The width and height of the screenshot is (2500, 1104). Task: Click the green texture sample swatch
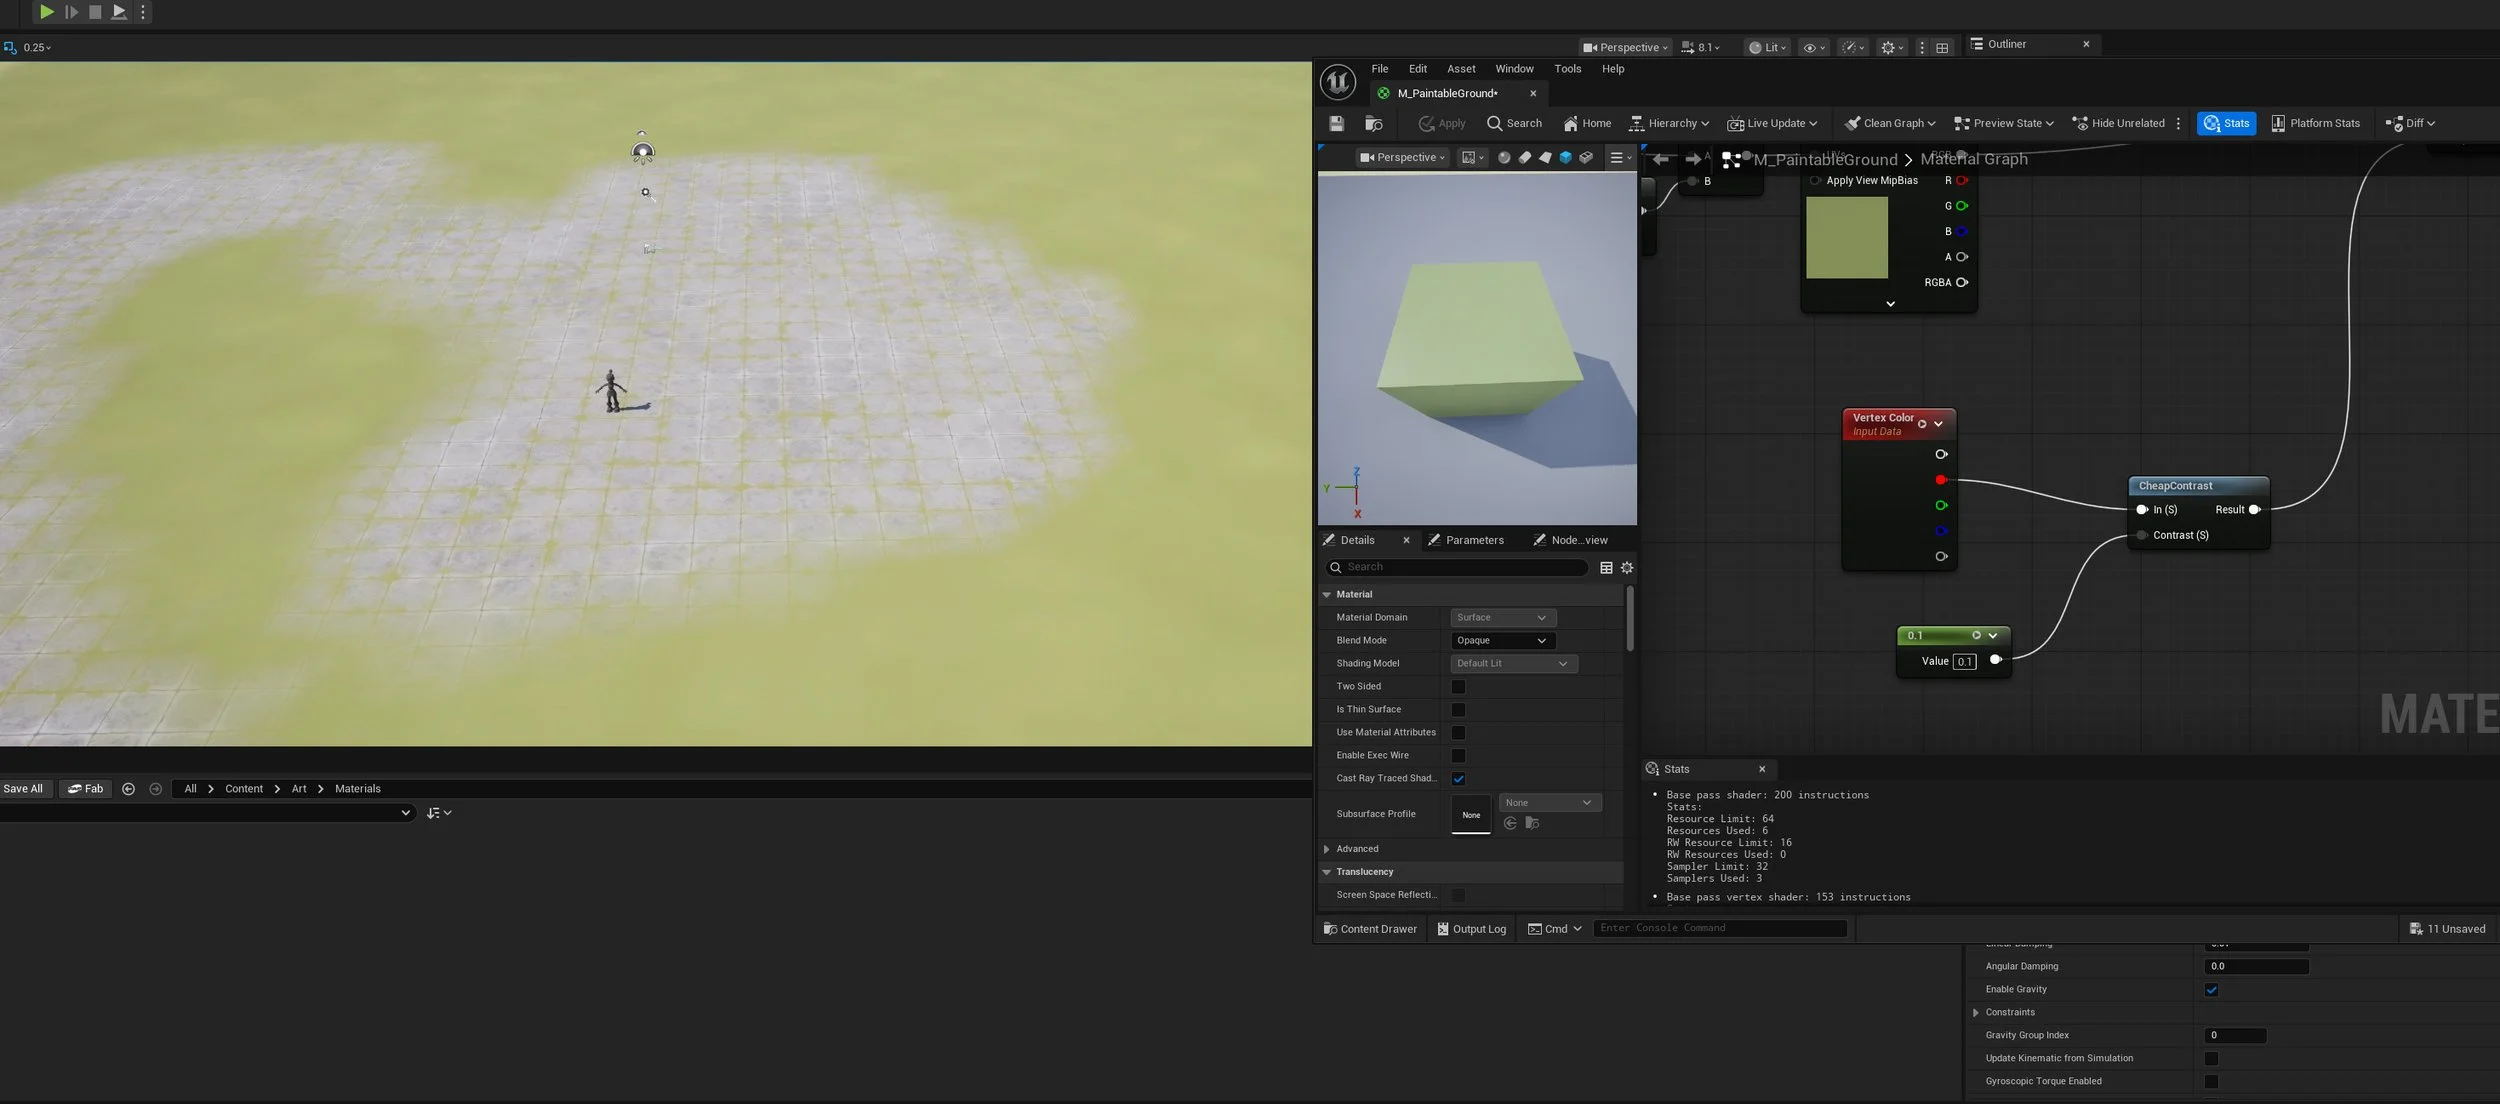[x=1846, y=237]
